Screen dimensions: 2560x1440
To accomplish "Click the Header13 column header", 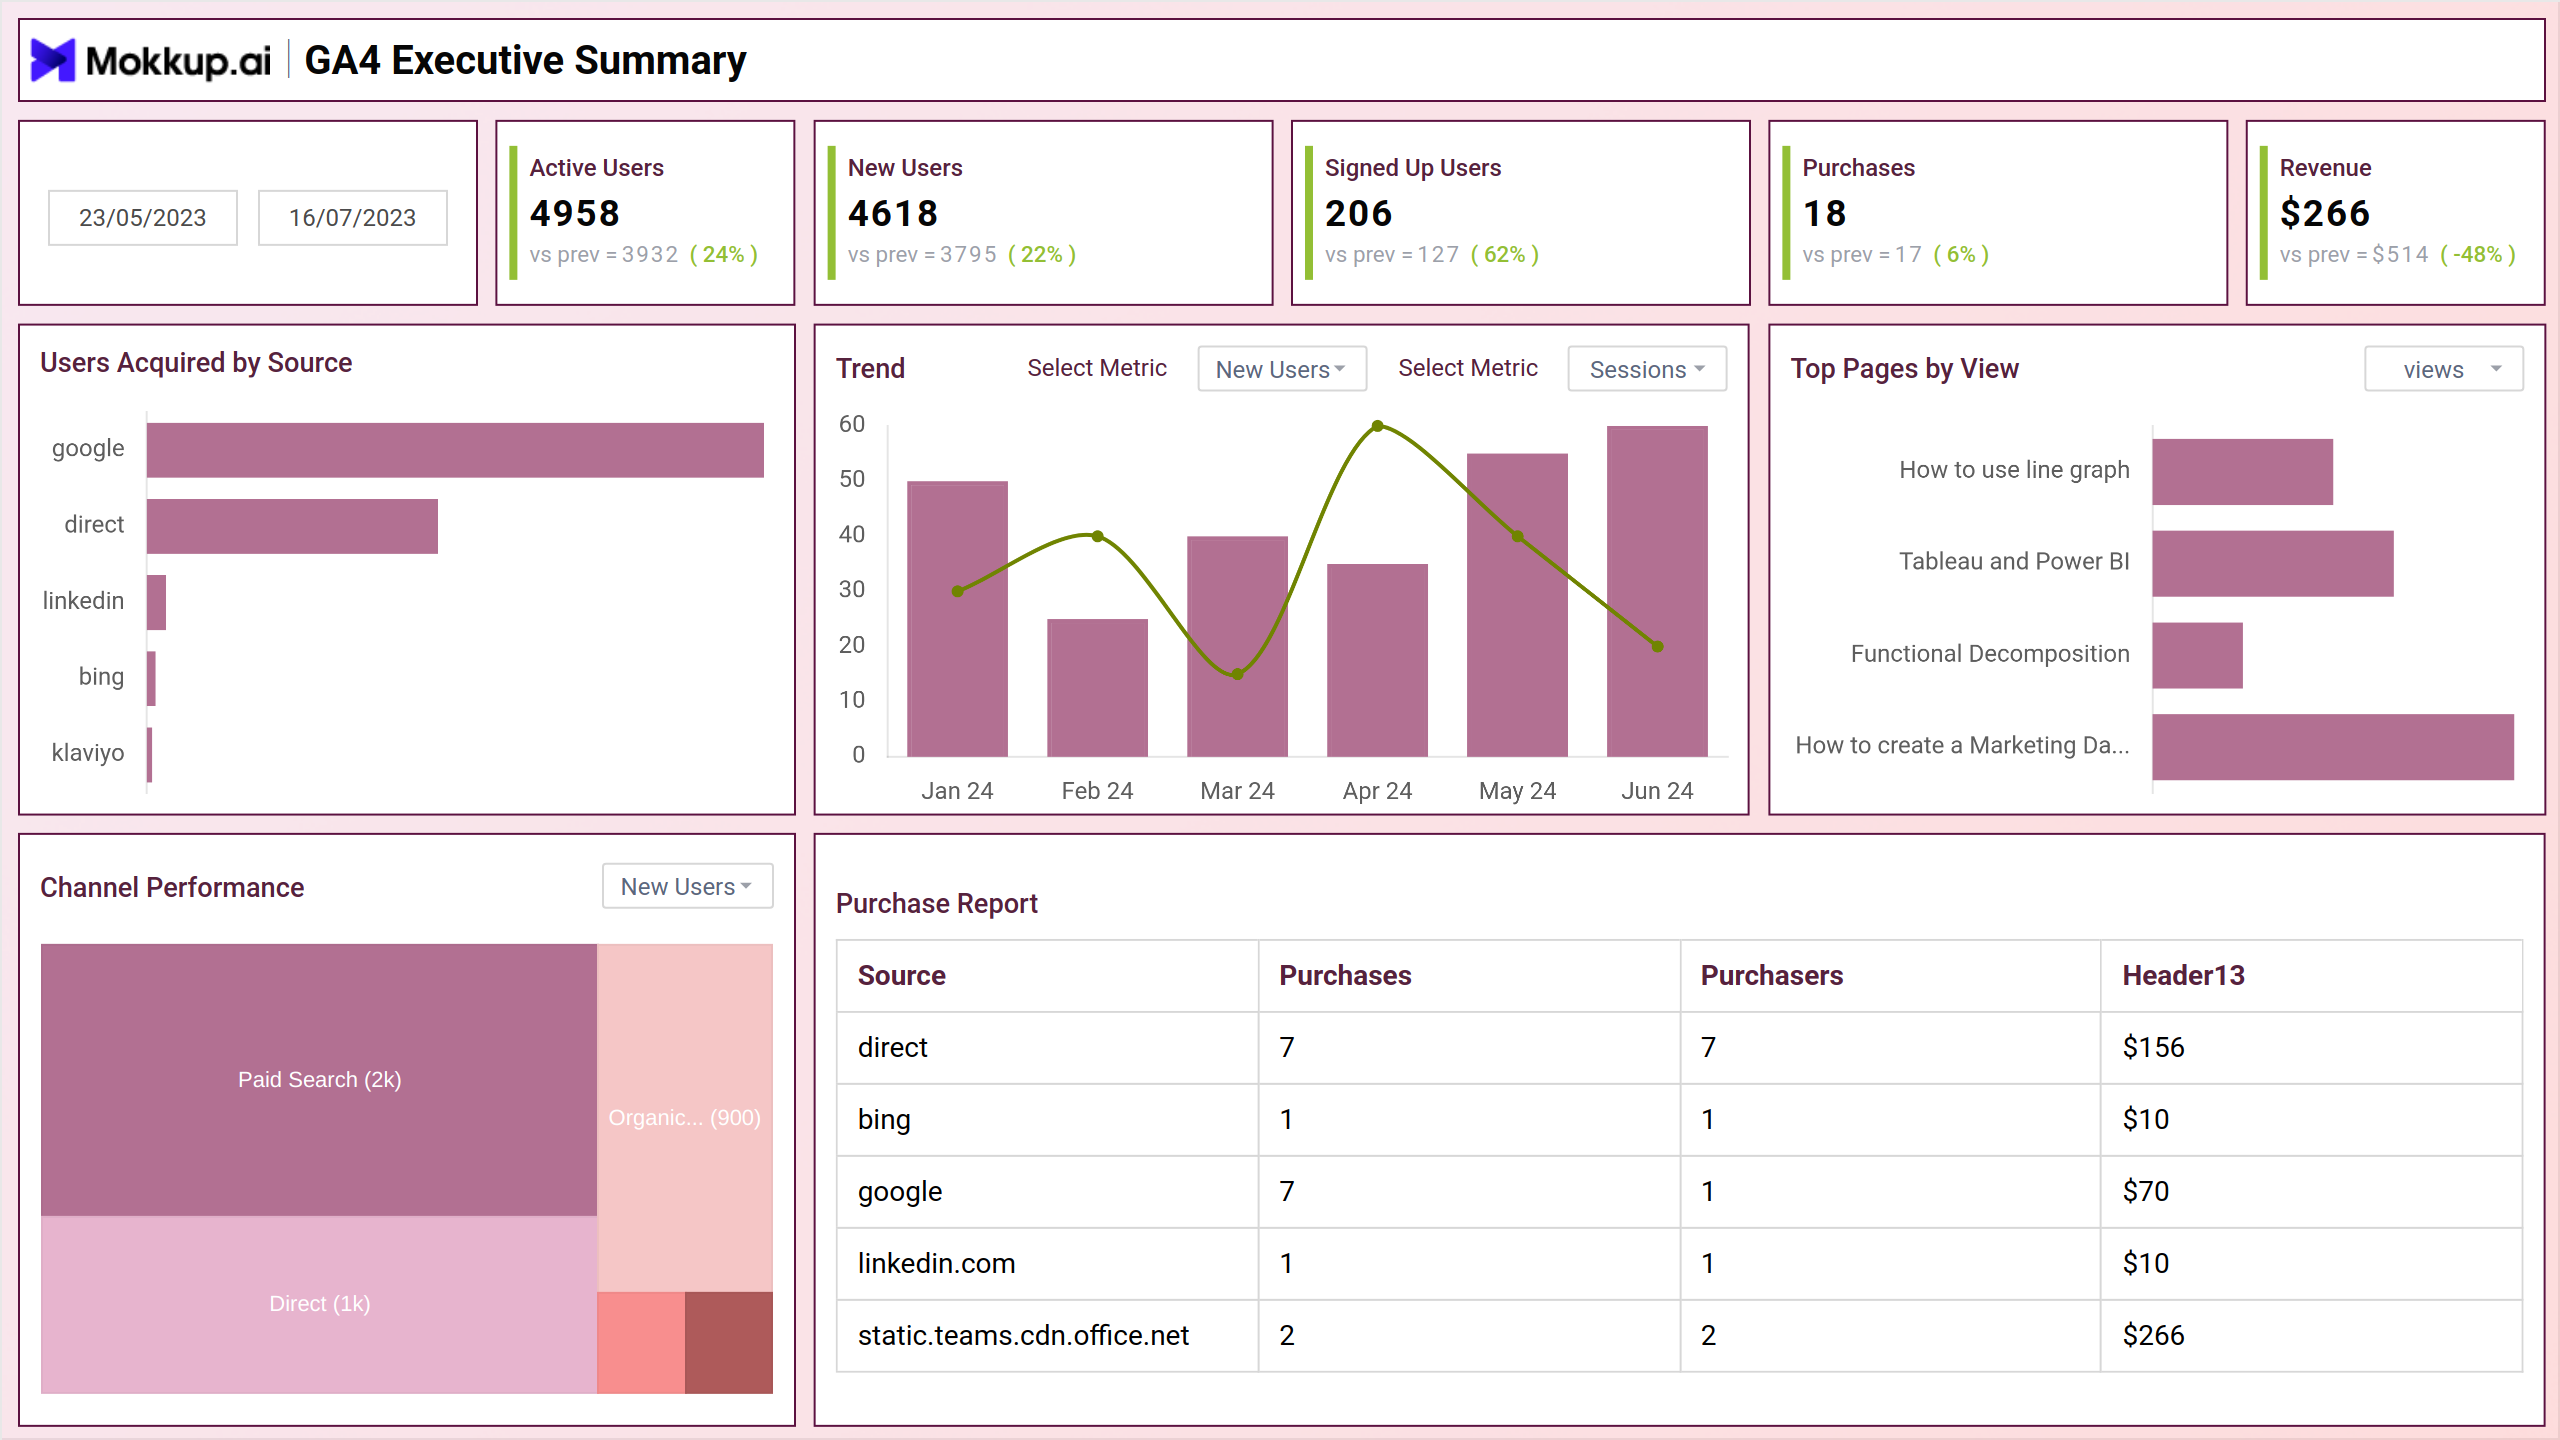I will click(2311, 976).
